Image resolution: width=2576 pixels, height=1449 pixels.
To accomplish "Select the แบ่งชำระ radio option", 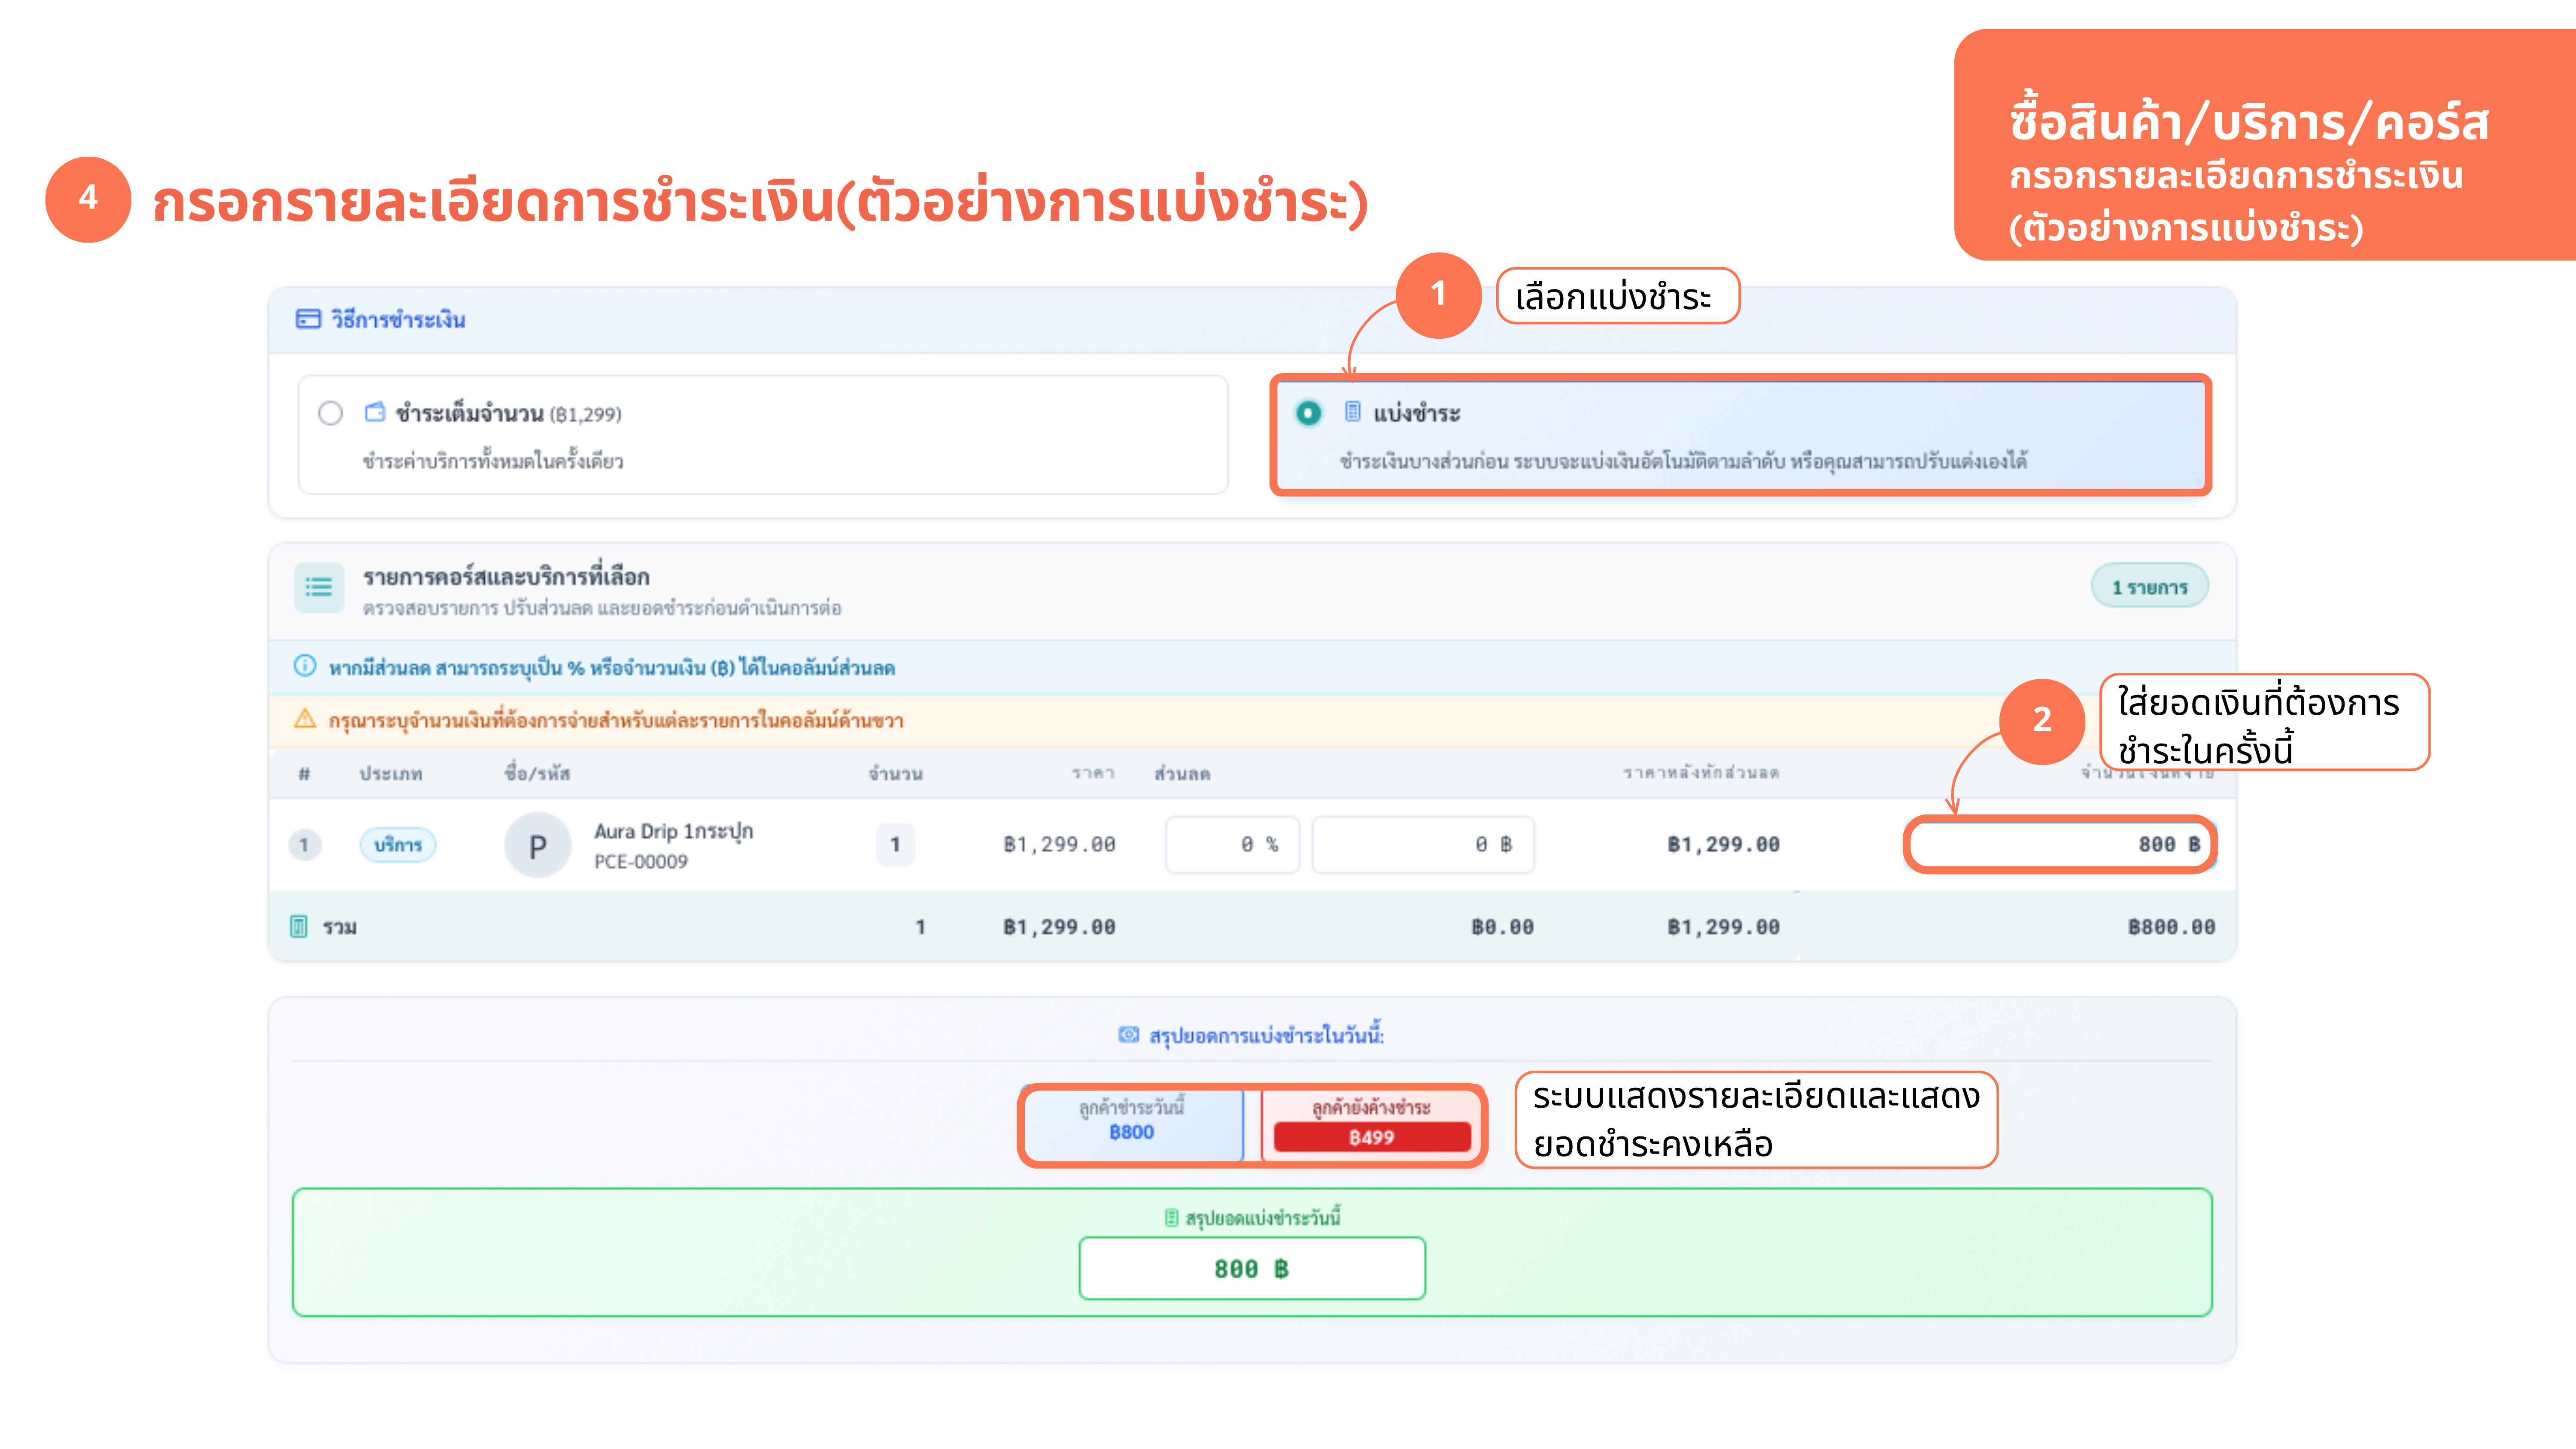I will click(x=1308, y=412).
